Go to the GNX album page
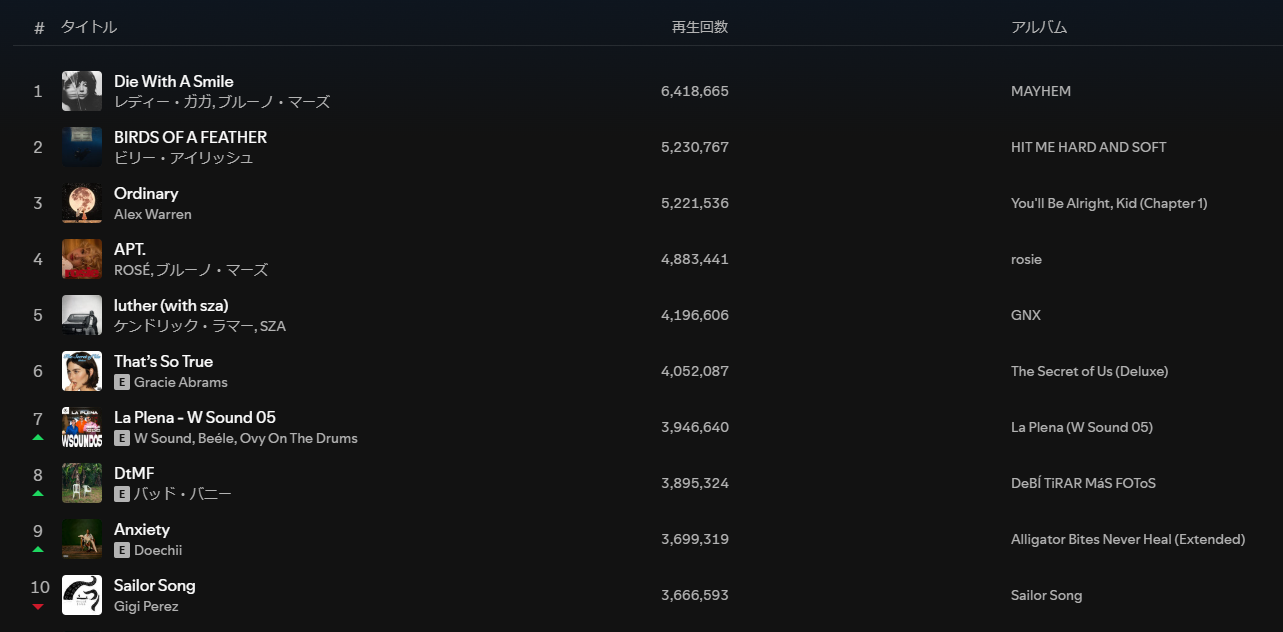Screen dimensions: 1283x632 tap(1026, 315)
